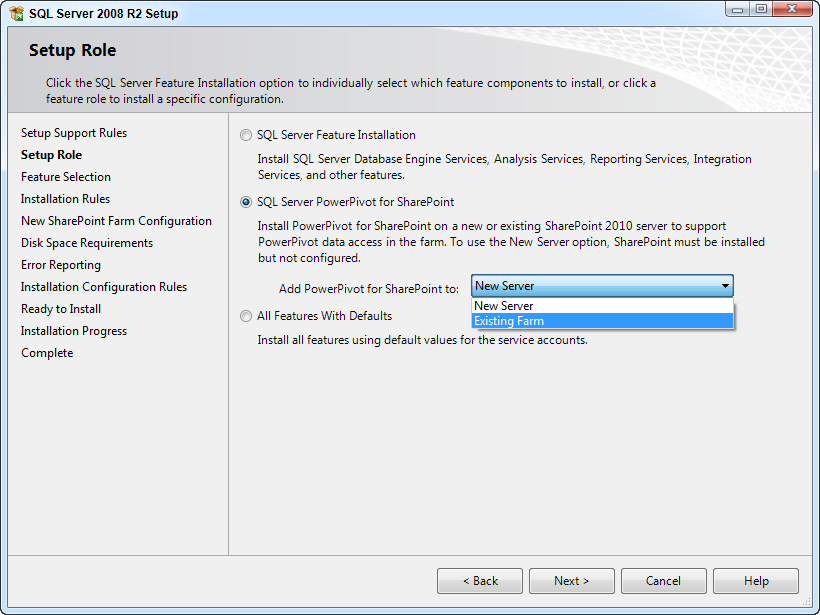Maximize the SQL Server Setup window
The width and height of the screenshot is (820, 615).
pos(762,11)
